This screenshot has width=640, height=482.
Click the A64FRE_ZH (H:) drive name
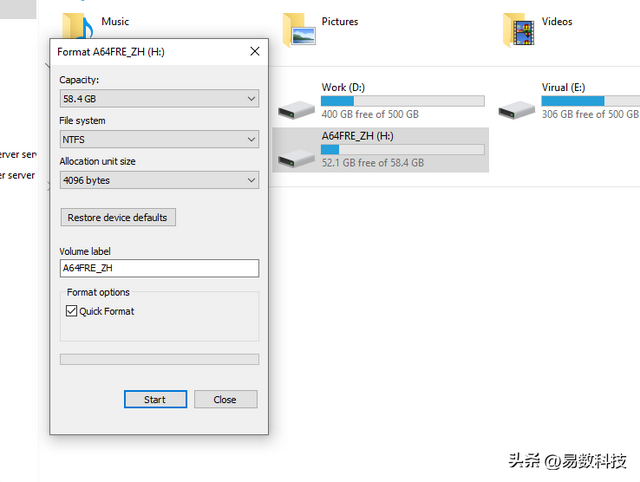tap(357, 136)
